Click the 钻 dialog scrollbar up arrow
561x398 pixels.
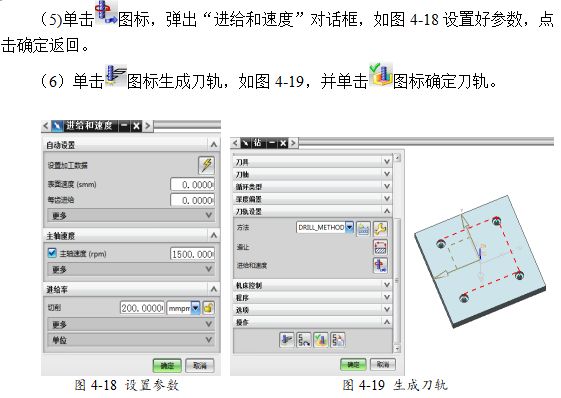pos(397,157)
